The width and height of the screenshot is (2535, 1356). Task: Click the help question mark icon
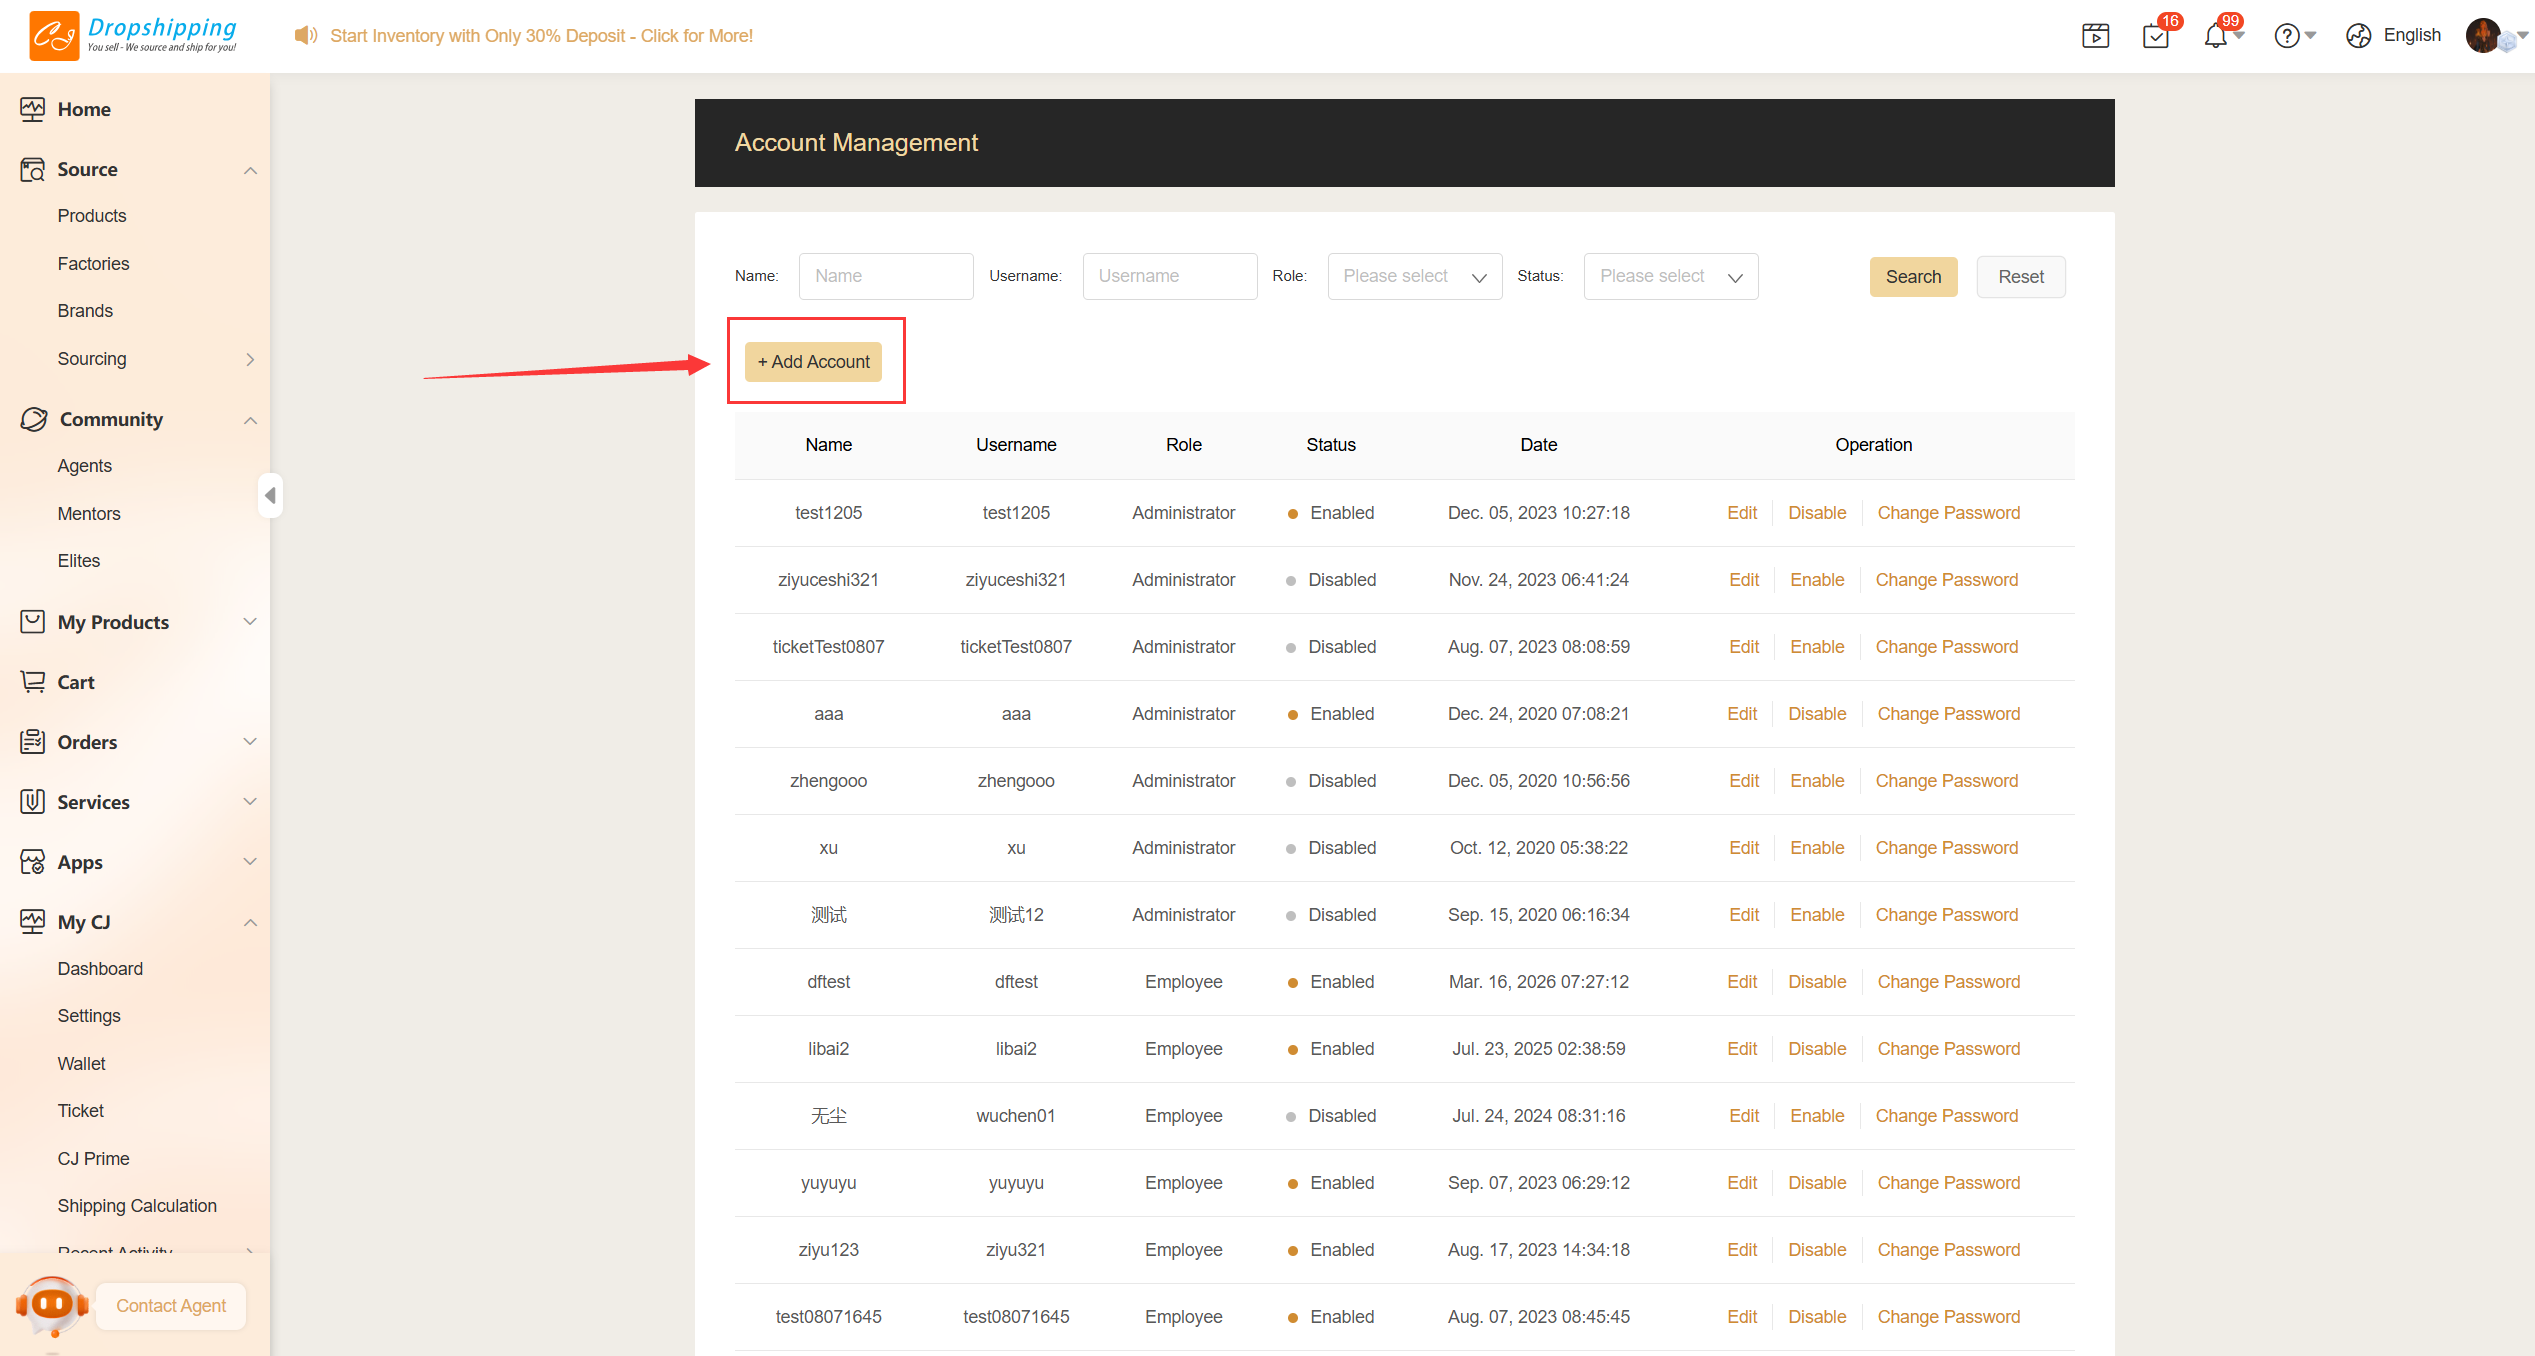2287,36
